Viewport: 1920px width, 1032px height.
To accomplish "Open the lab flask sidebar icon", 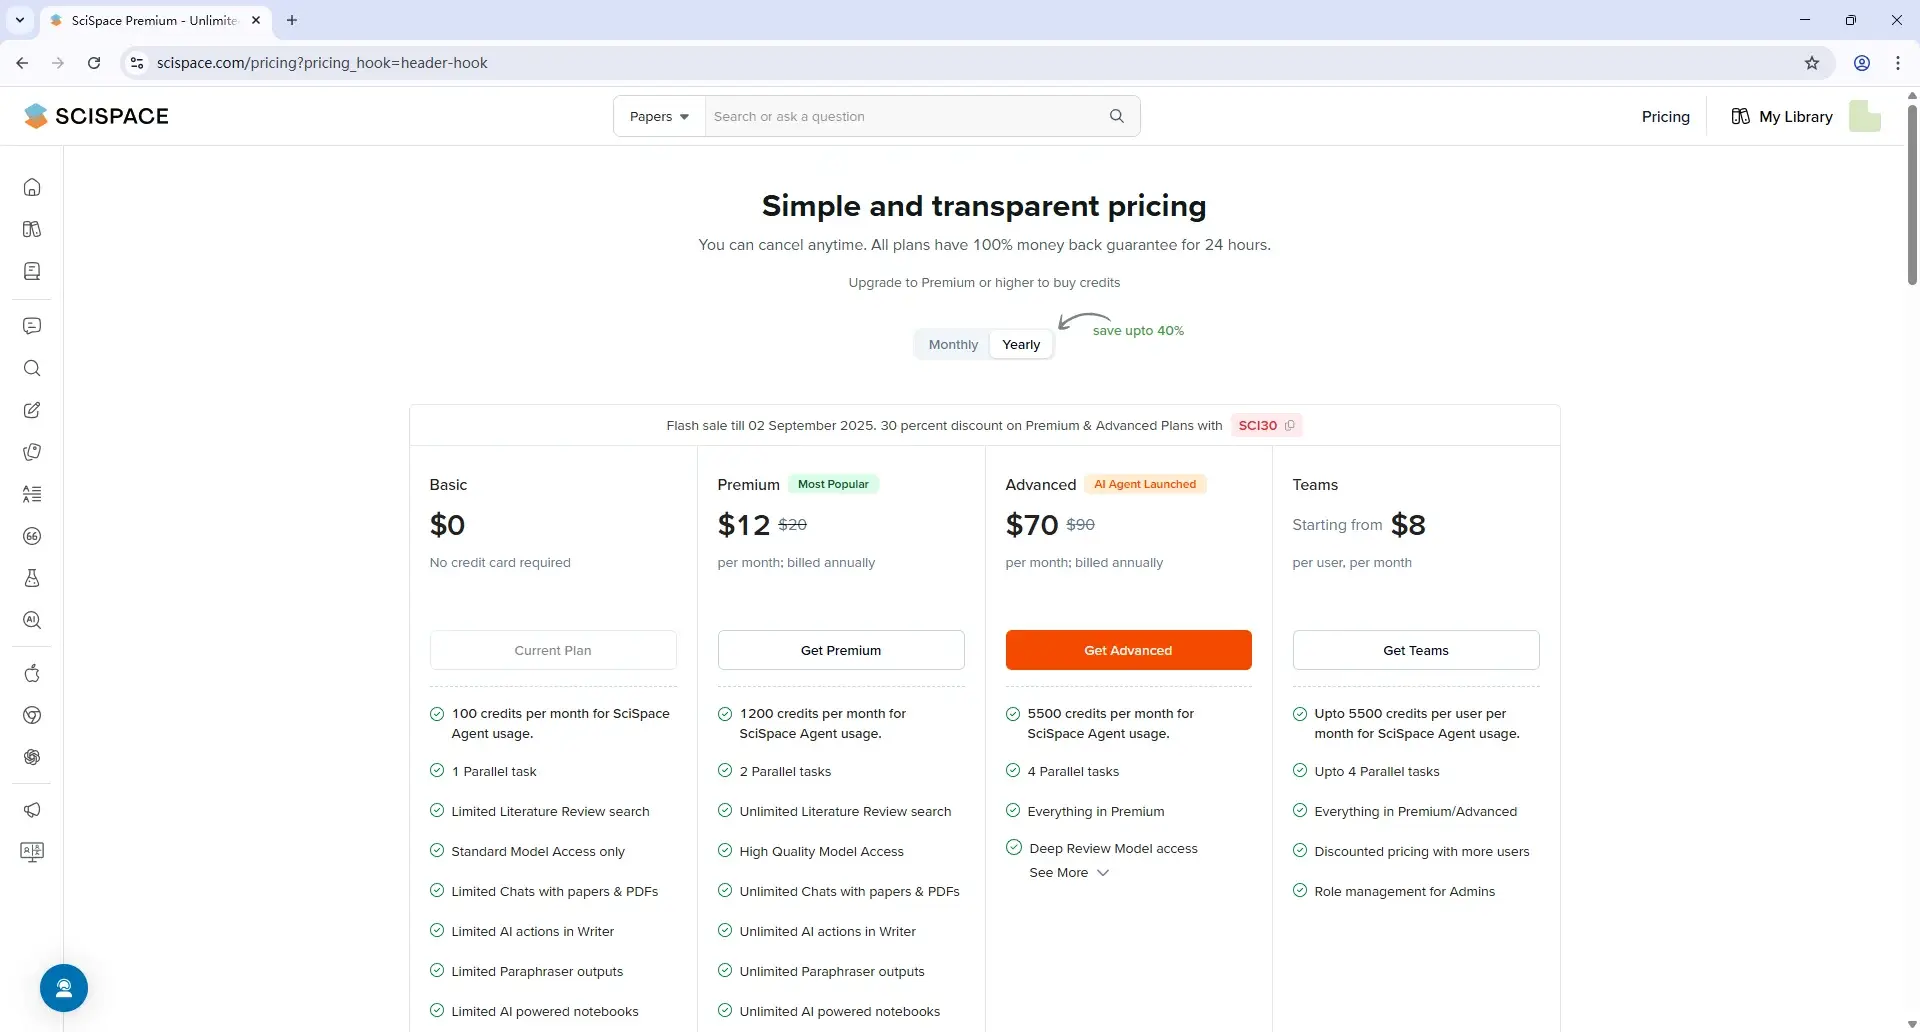I will [x=32, y=578].
